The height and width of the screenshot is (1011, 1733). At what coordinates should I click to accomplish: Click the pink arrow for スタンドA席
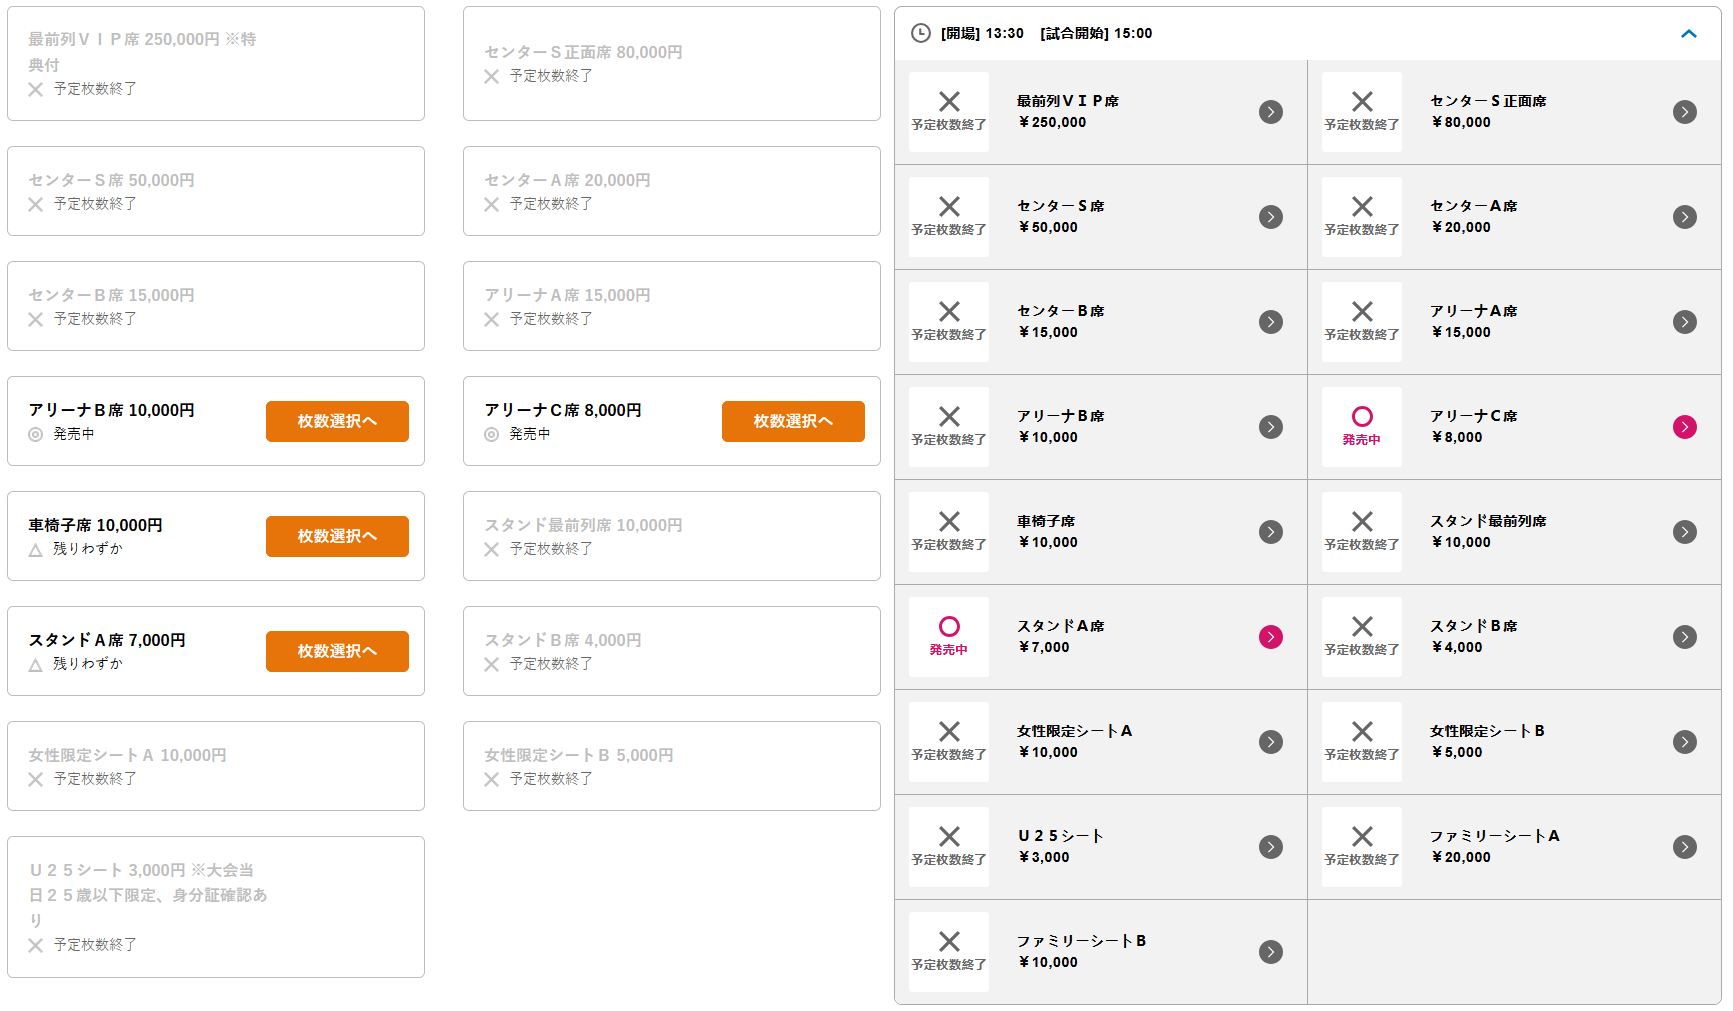coord(1270,637)
